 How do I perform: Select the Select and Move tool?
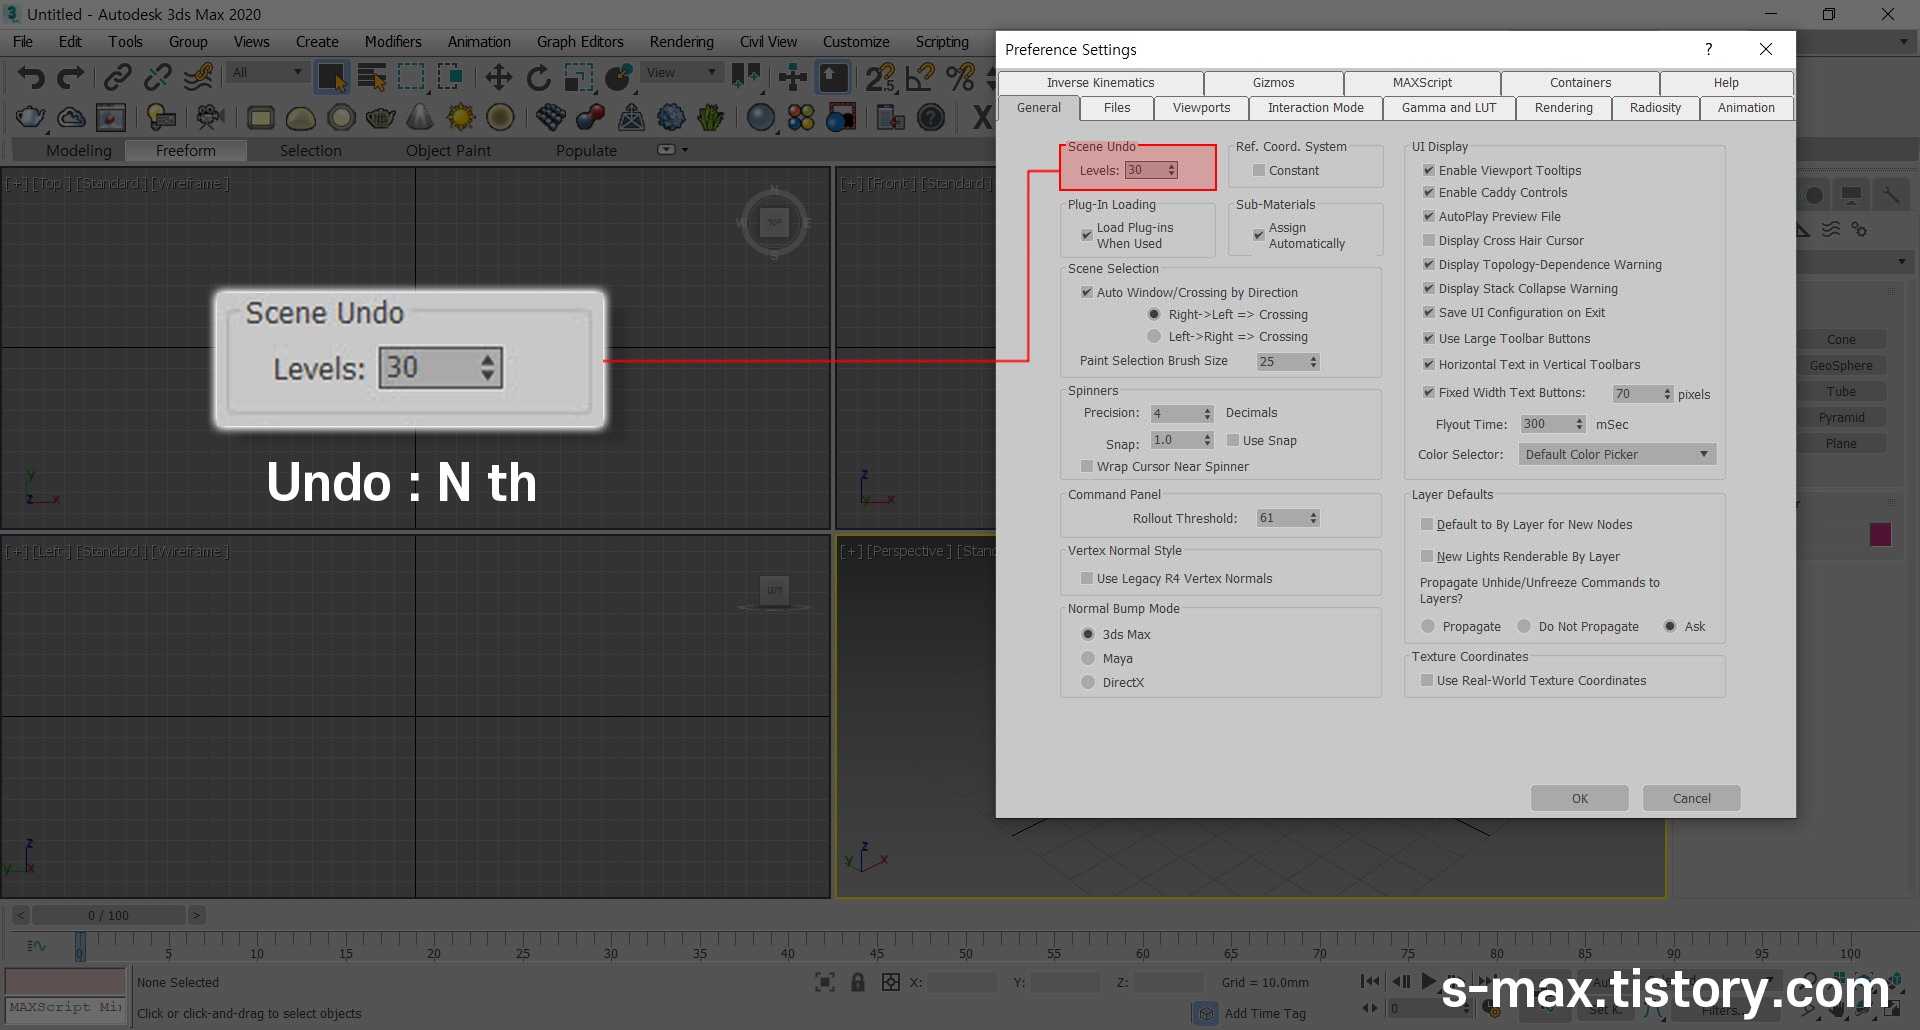point(498,77)
